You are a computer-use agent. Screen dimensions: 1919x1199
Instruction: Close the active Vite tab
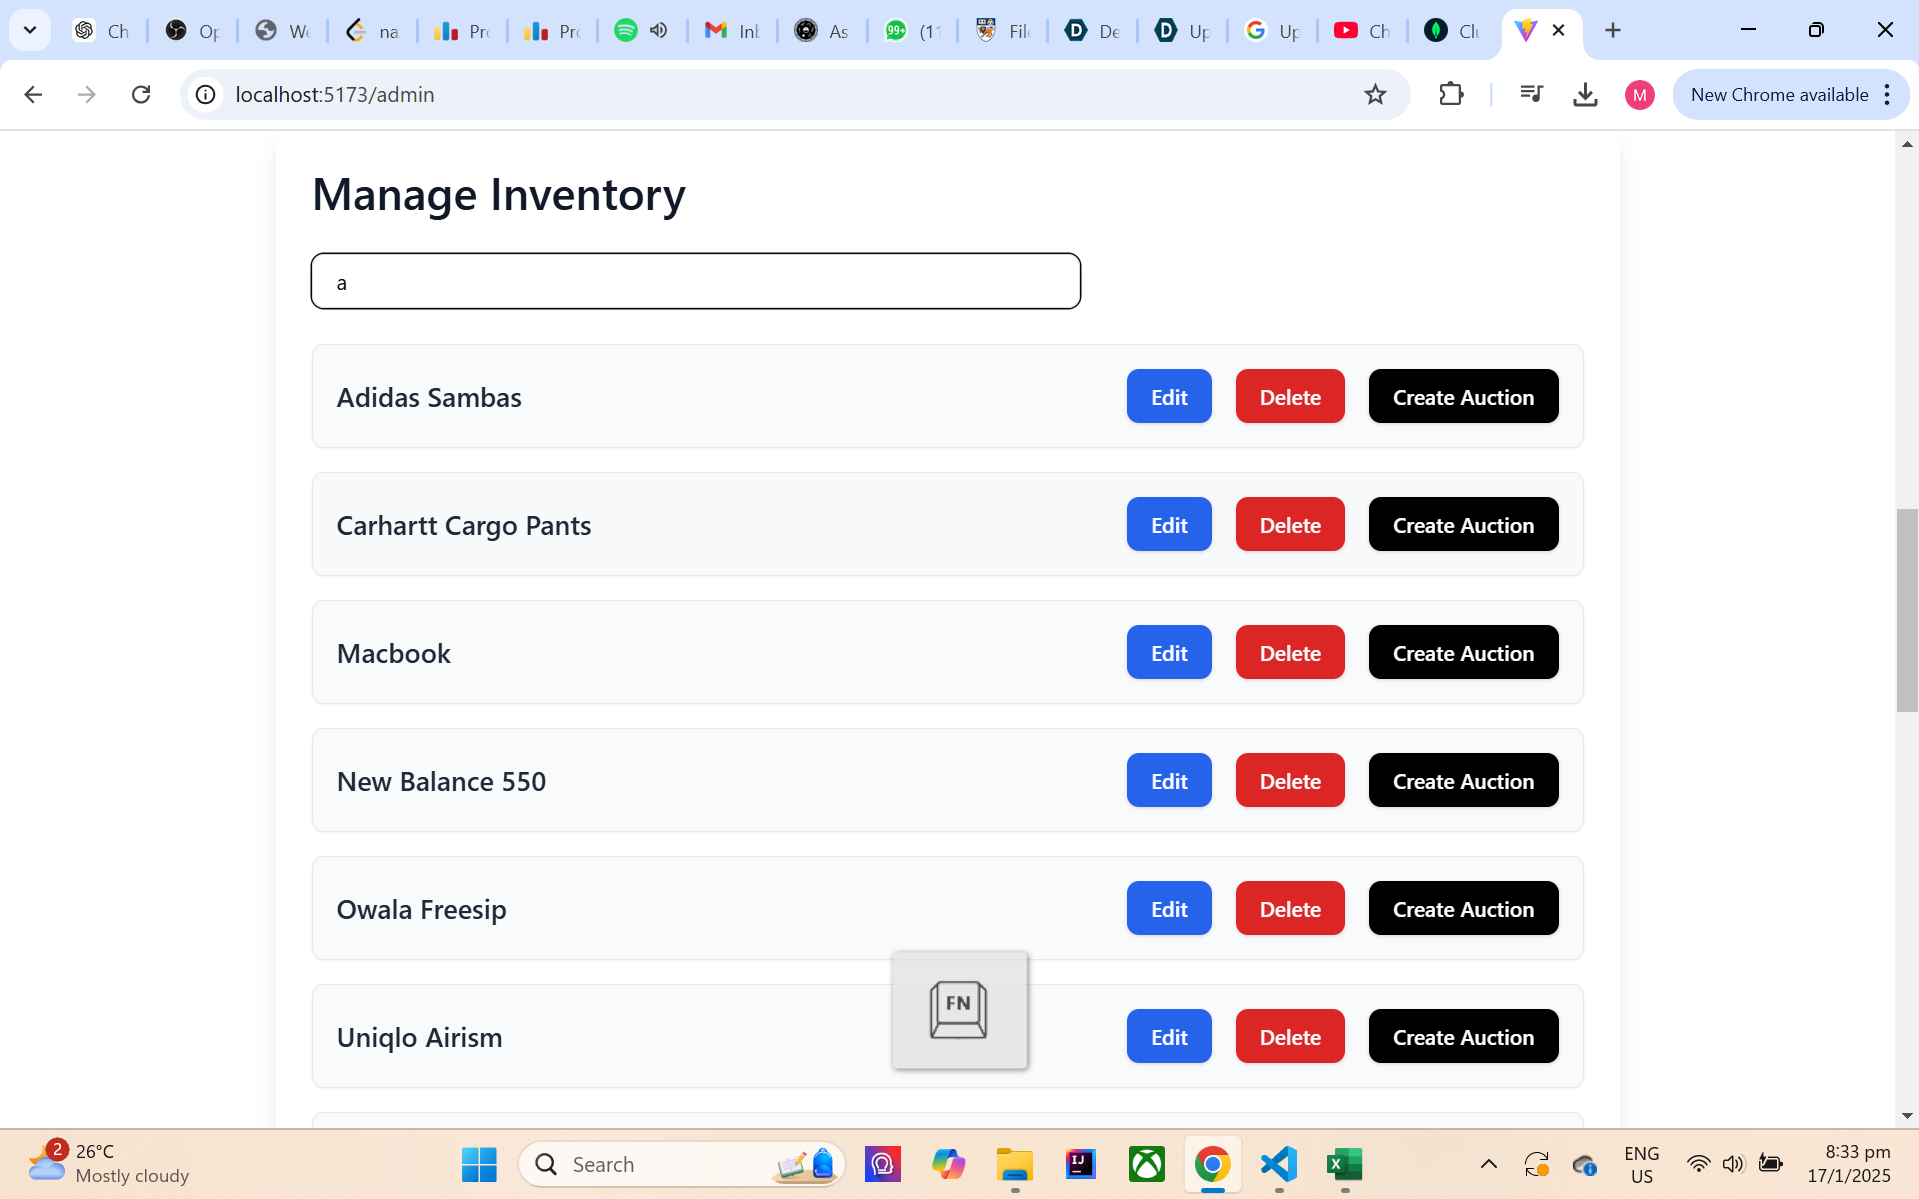1558,30
